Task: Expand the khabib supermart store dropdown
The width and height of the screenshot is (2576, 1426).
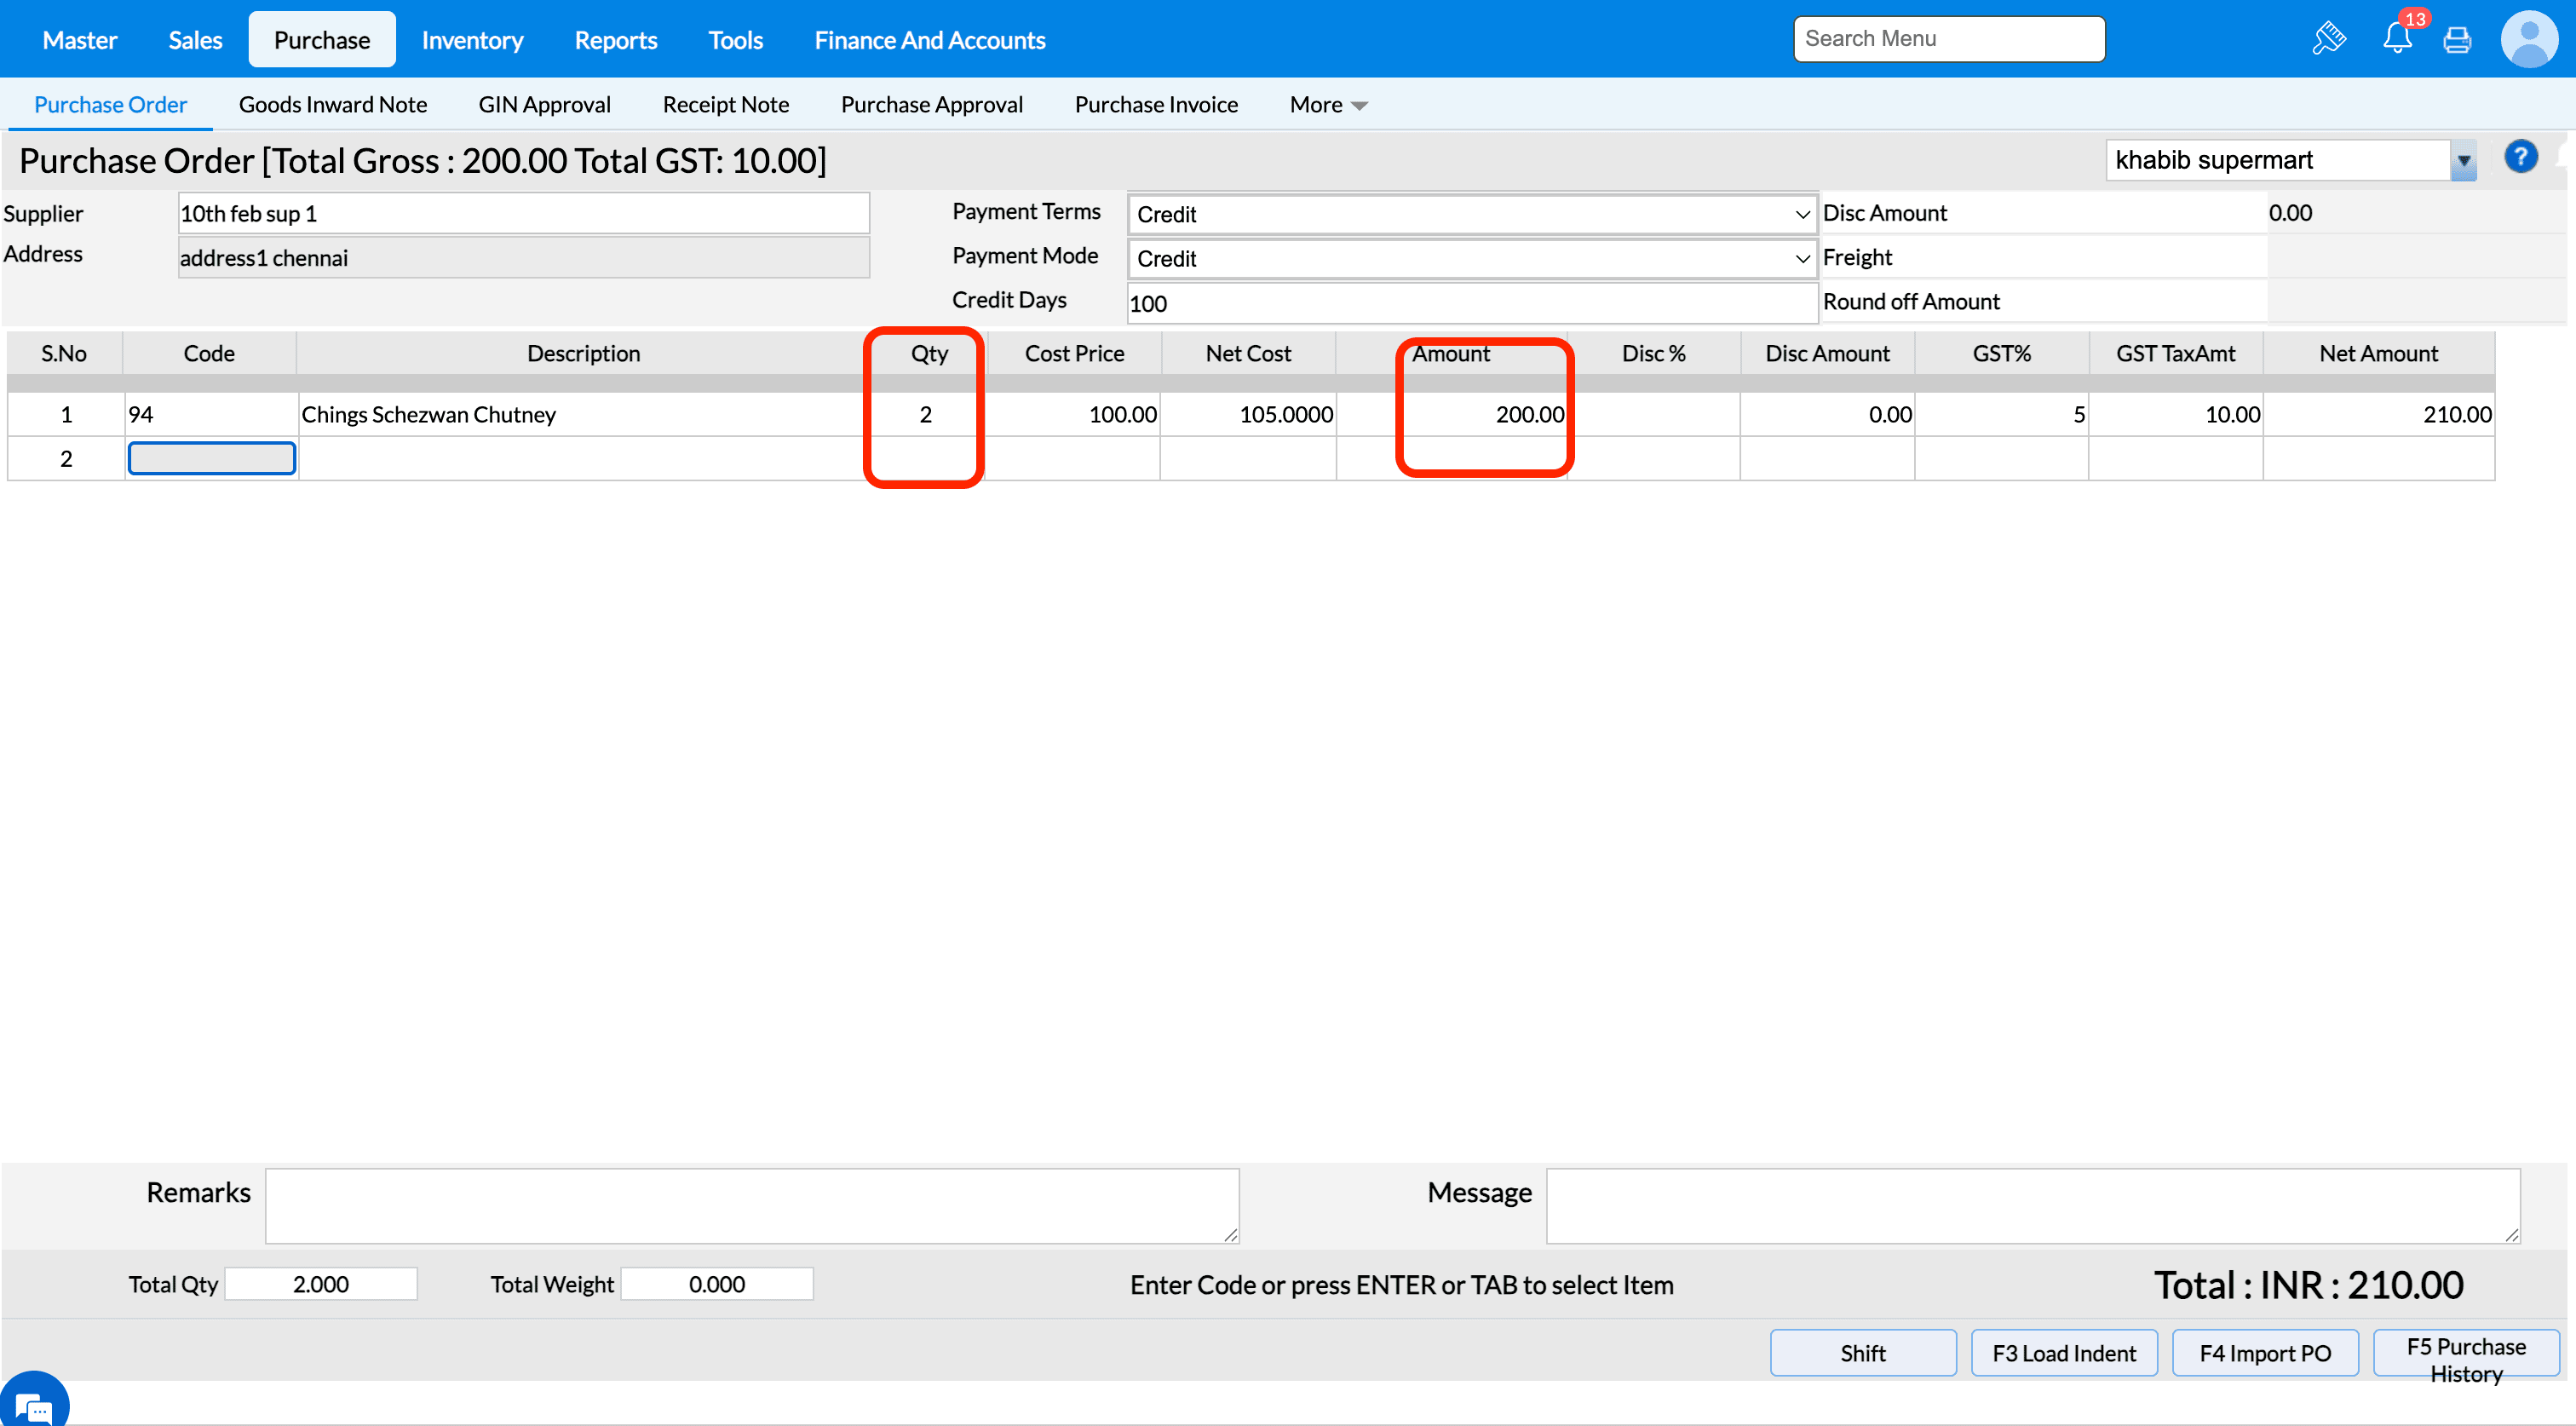Action: [x=2463, y=161]
